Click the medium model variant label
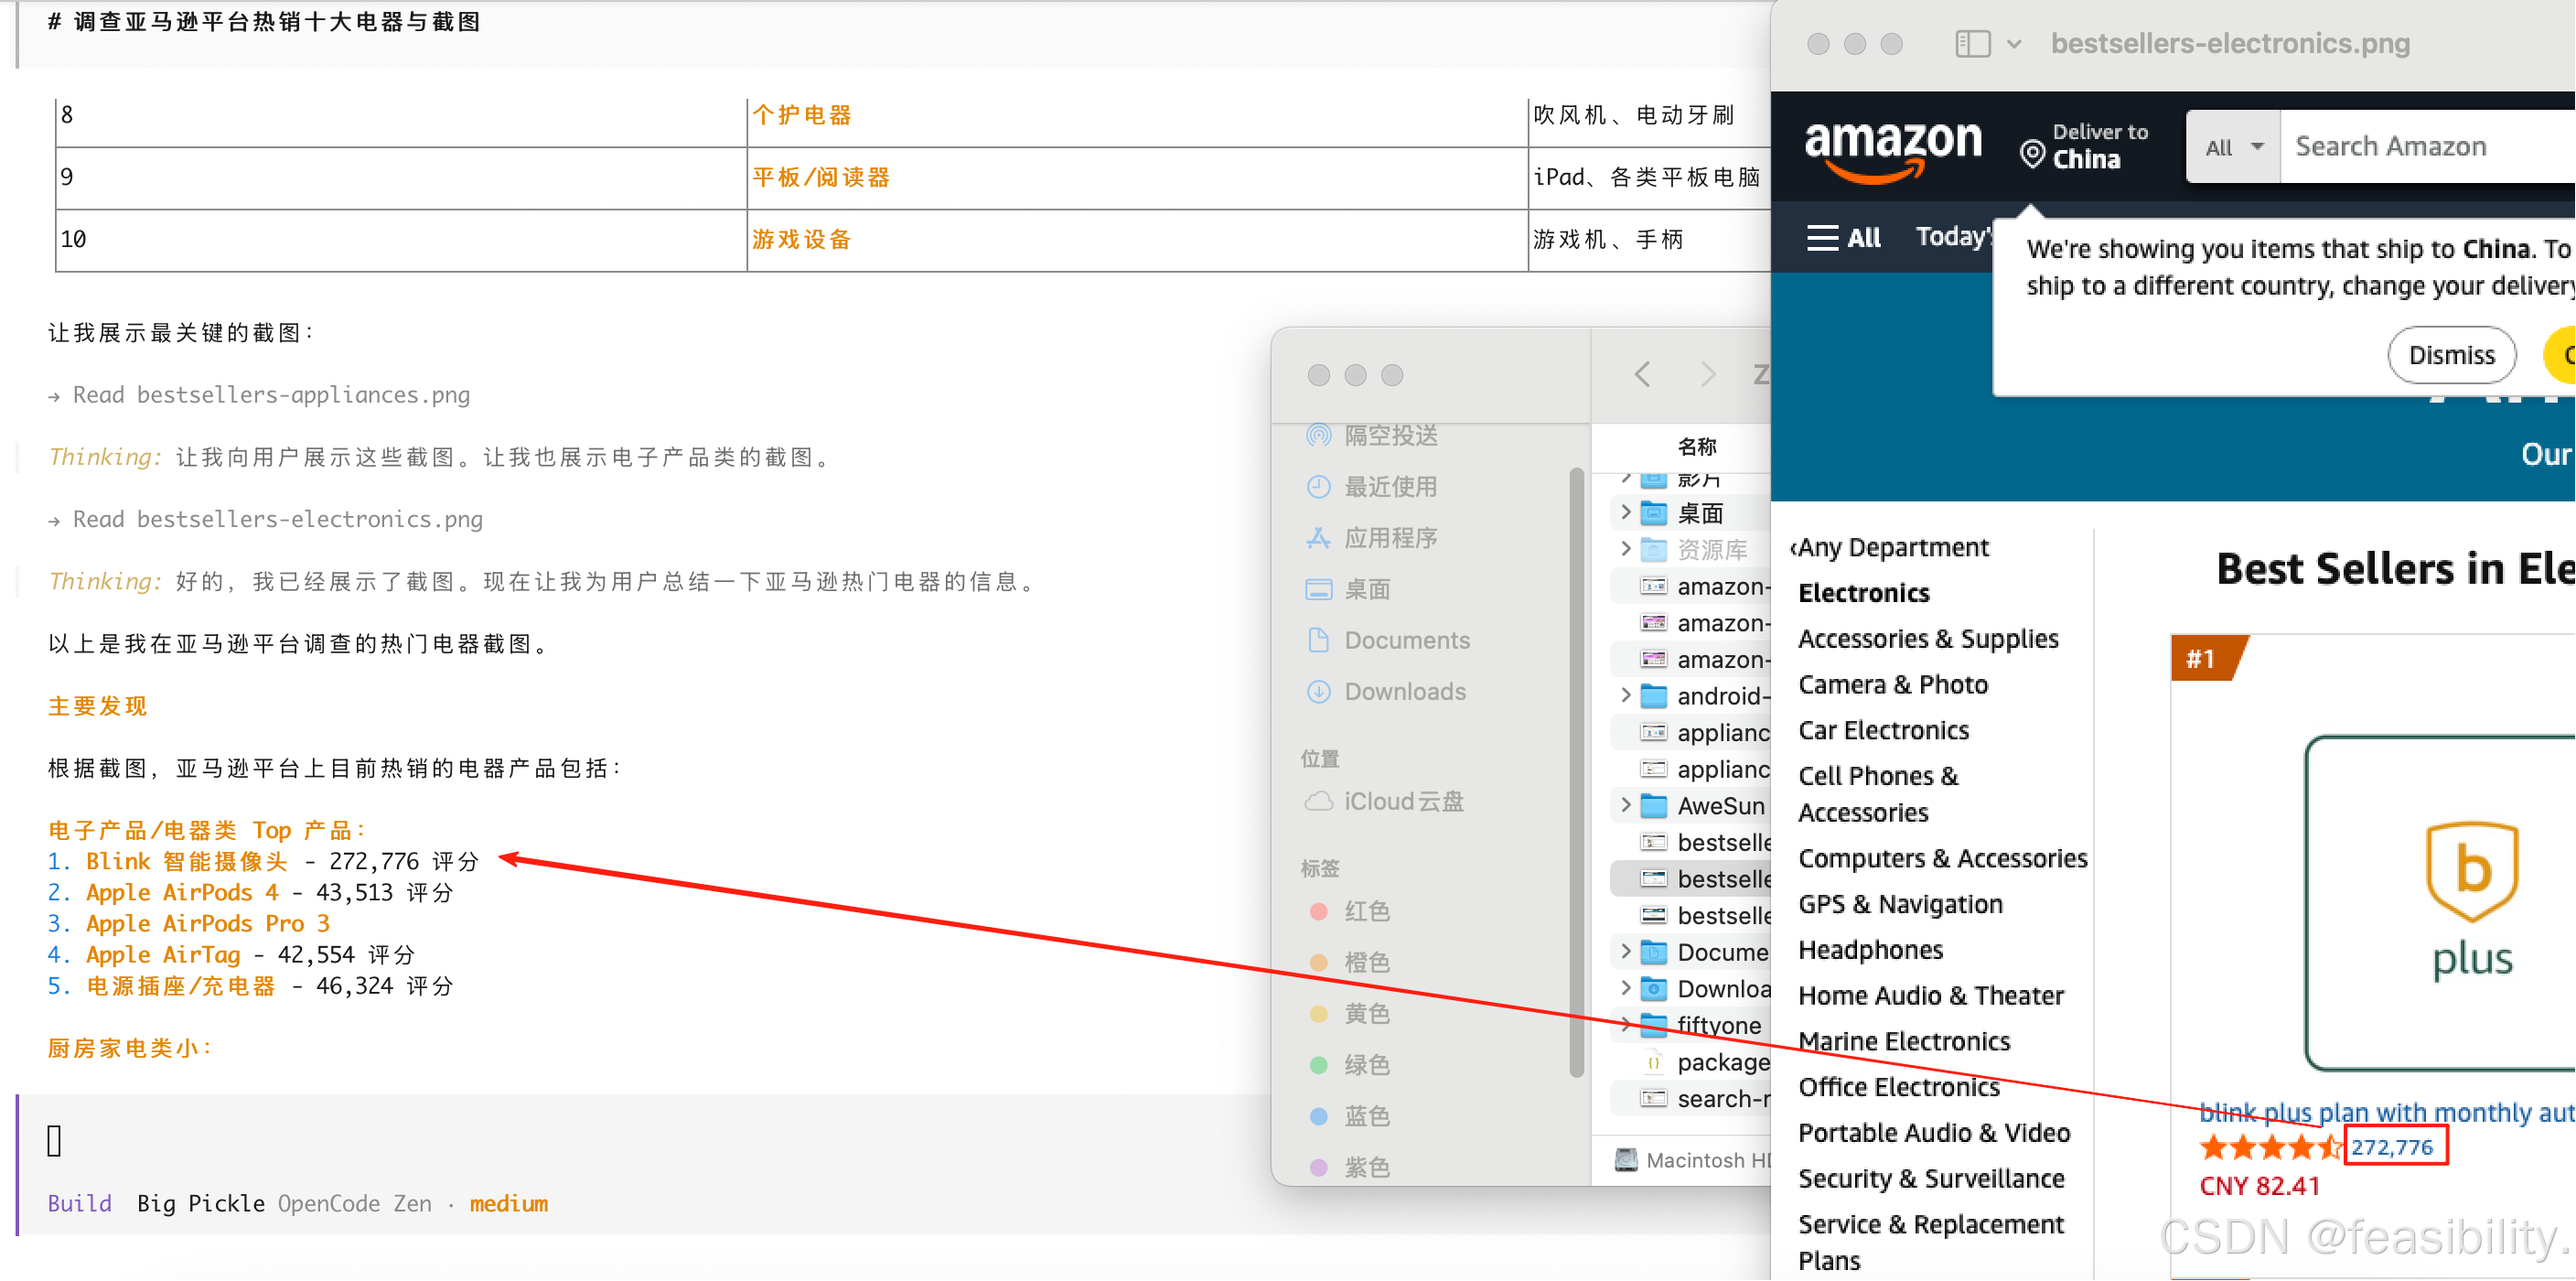The height and width of the screenshot is (1281, 2576). point(508,1203)
